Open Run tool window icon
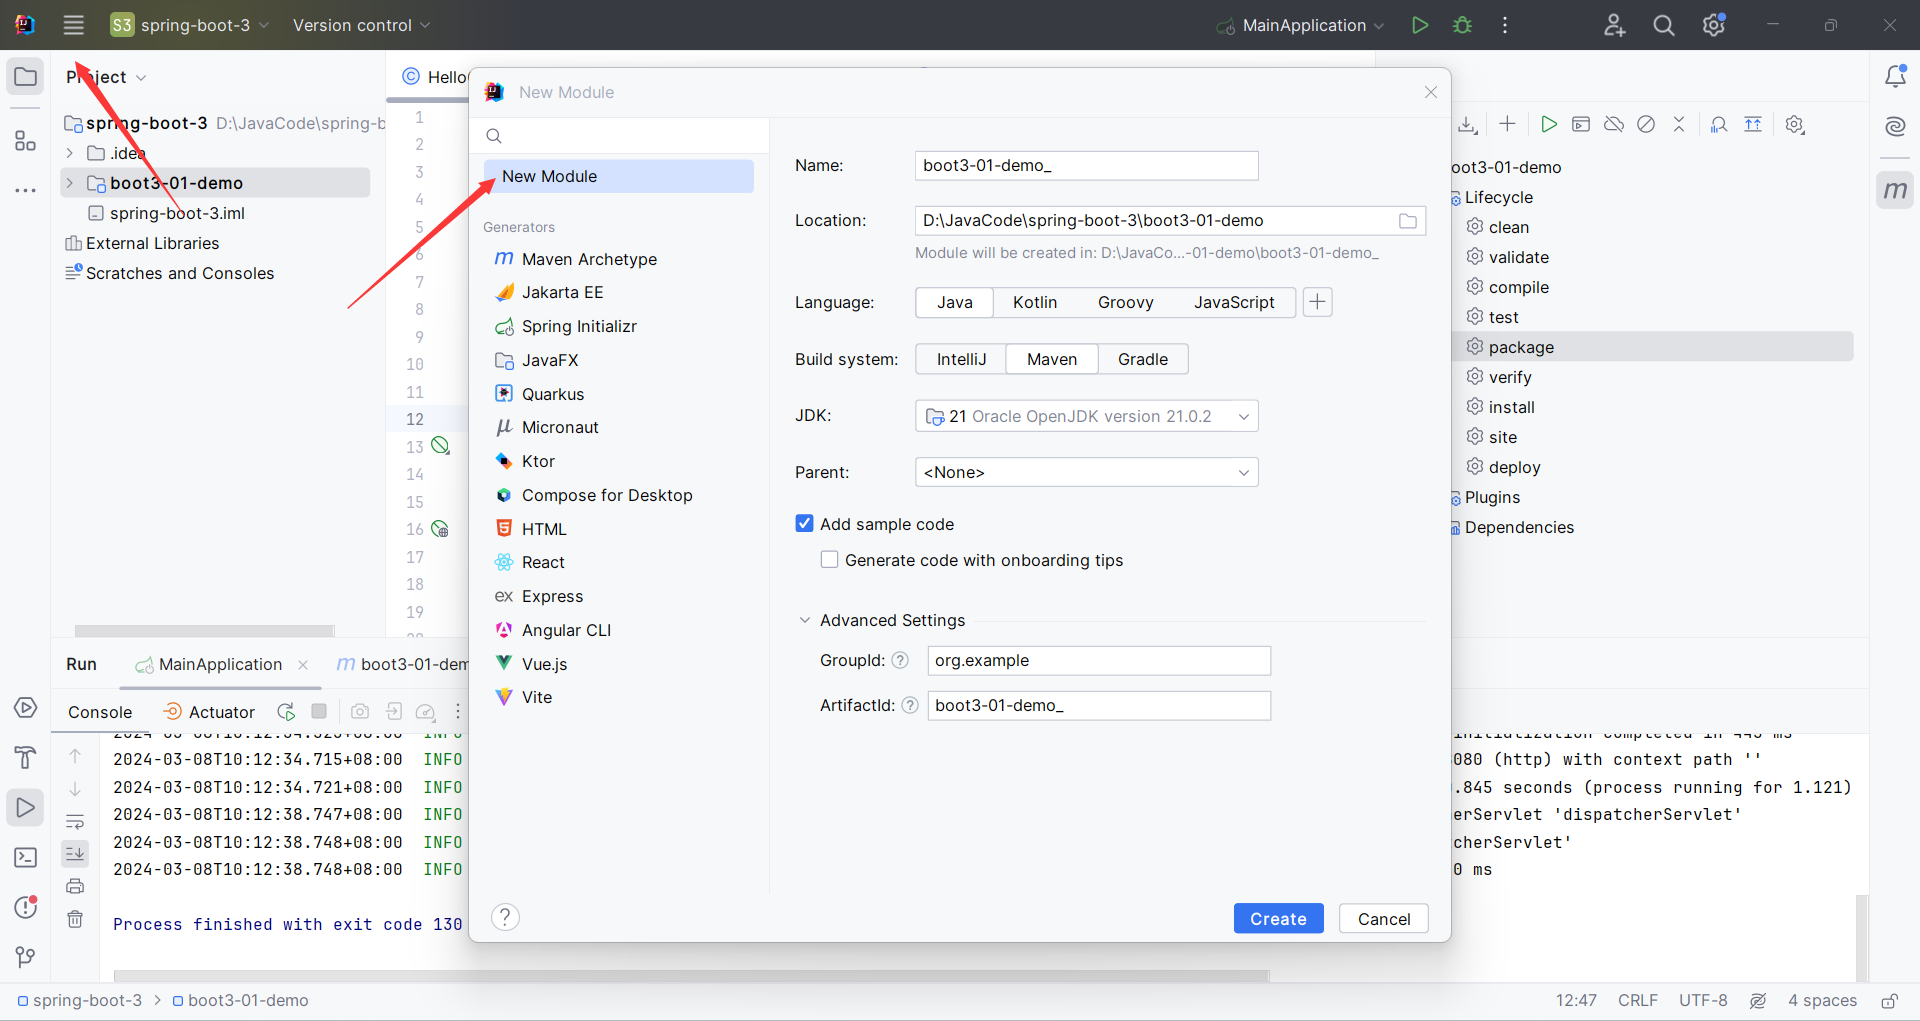The width and height of the screenshot is (1920, 1021). 26,808
